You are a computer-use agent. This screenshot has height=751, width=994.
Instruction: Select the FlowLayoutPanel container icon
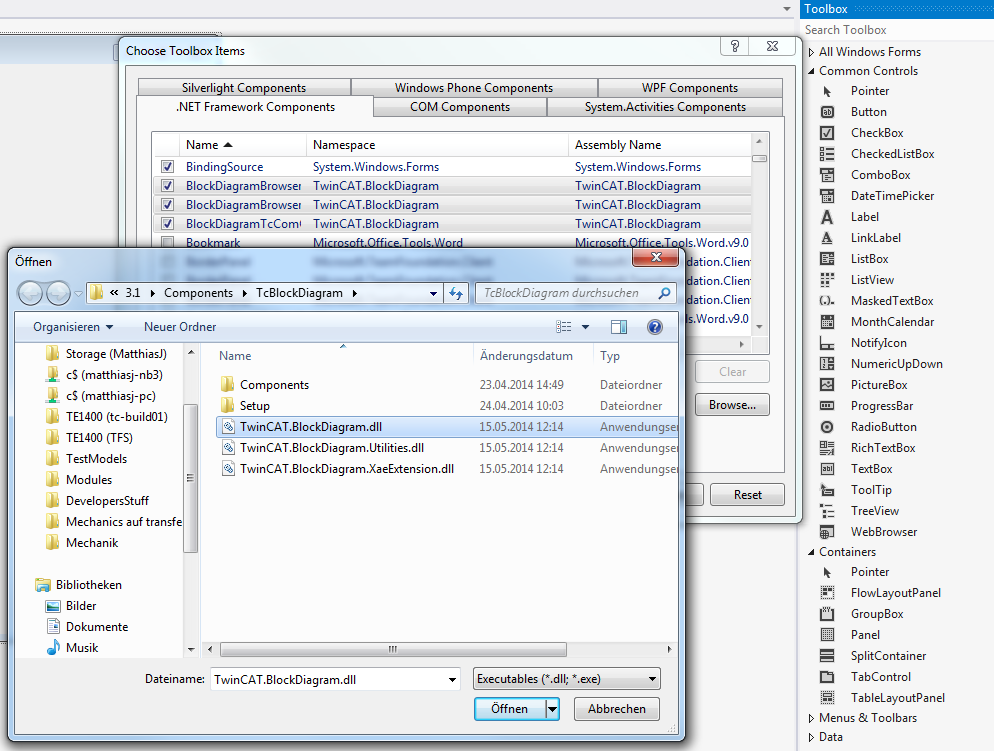coord(827,593)
